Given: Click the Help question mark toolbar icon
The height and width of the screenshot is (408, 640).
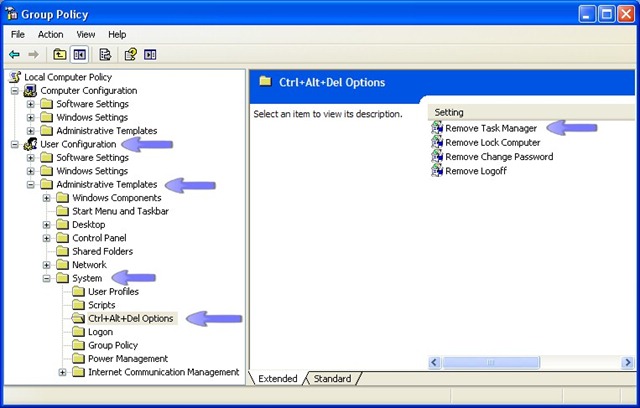Looking at the screenshot, I should coord(131,54).
